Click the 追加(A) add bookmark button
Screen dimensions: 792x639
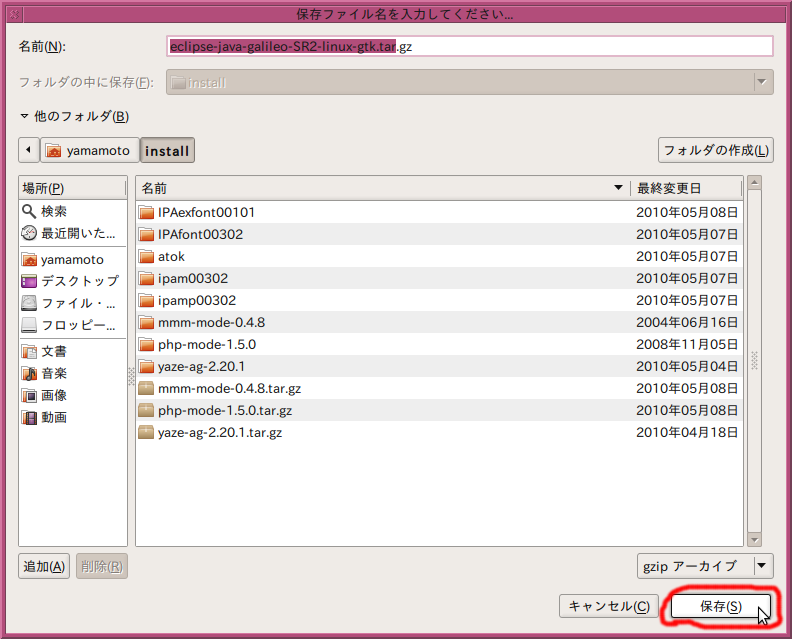click(44, 566)
